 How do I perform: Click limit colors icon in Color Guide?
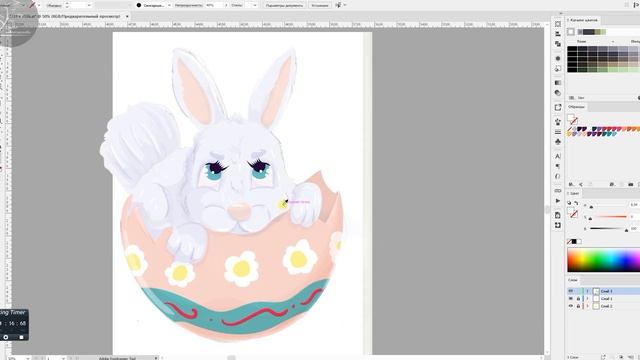[x=572, y=98]
